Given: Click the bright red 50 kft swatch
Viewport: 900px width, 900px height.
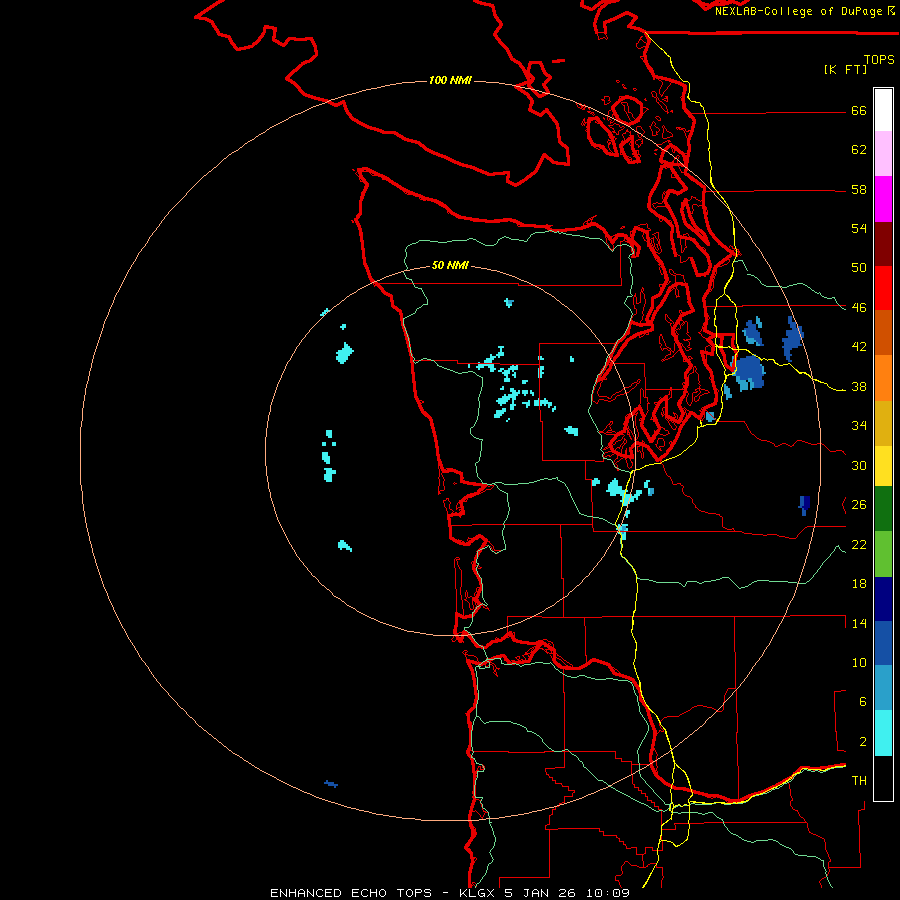Looking at the screenshot, I should coord(883,288).
